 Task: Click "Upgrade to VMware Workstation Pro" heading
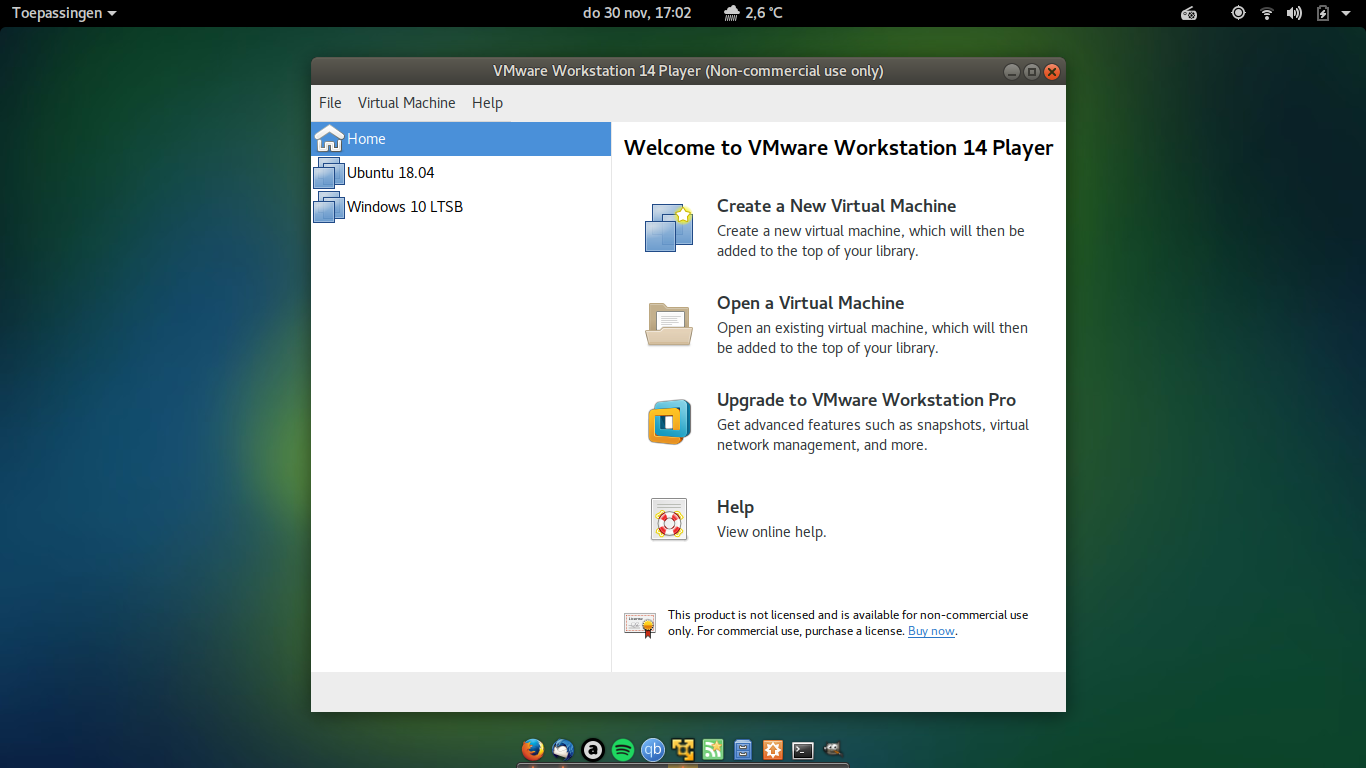(866, 400)
